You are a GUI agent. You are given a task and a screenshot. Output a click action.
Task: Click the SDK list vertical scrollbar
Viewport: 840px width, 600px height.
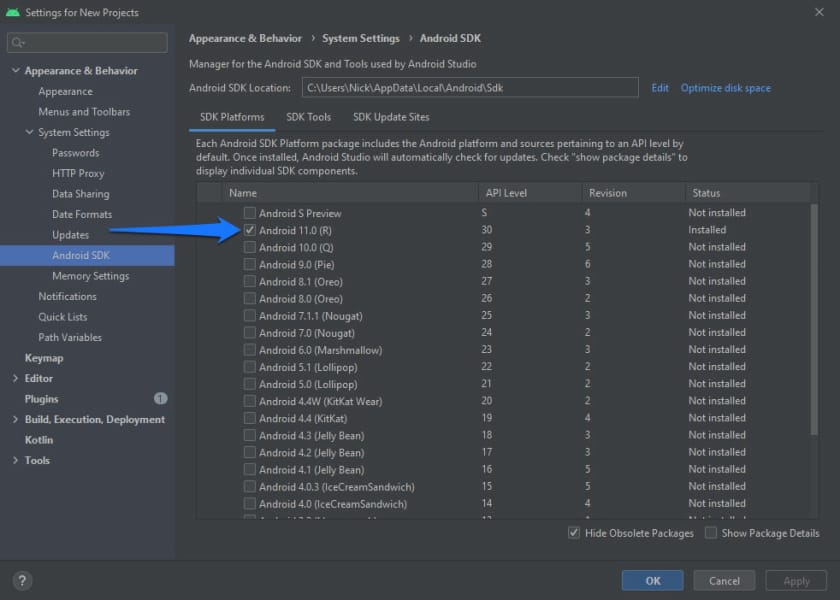coord(814,319)
